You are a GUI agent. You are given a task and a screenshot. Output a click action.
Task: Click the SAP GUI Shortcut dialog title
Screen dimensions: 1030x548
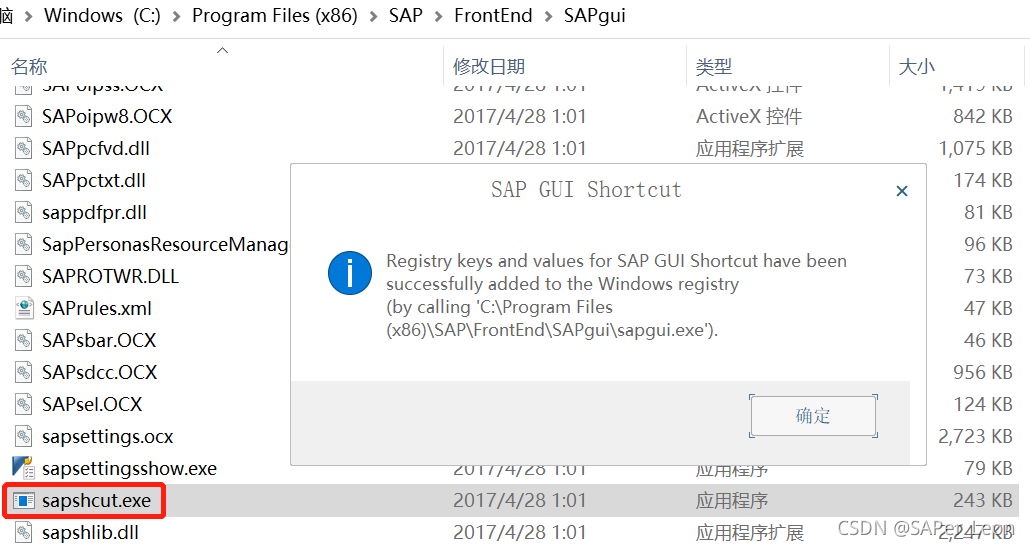[586, 190]
